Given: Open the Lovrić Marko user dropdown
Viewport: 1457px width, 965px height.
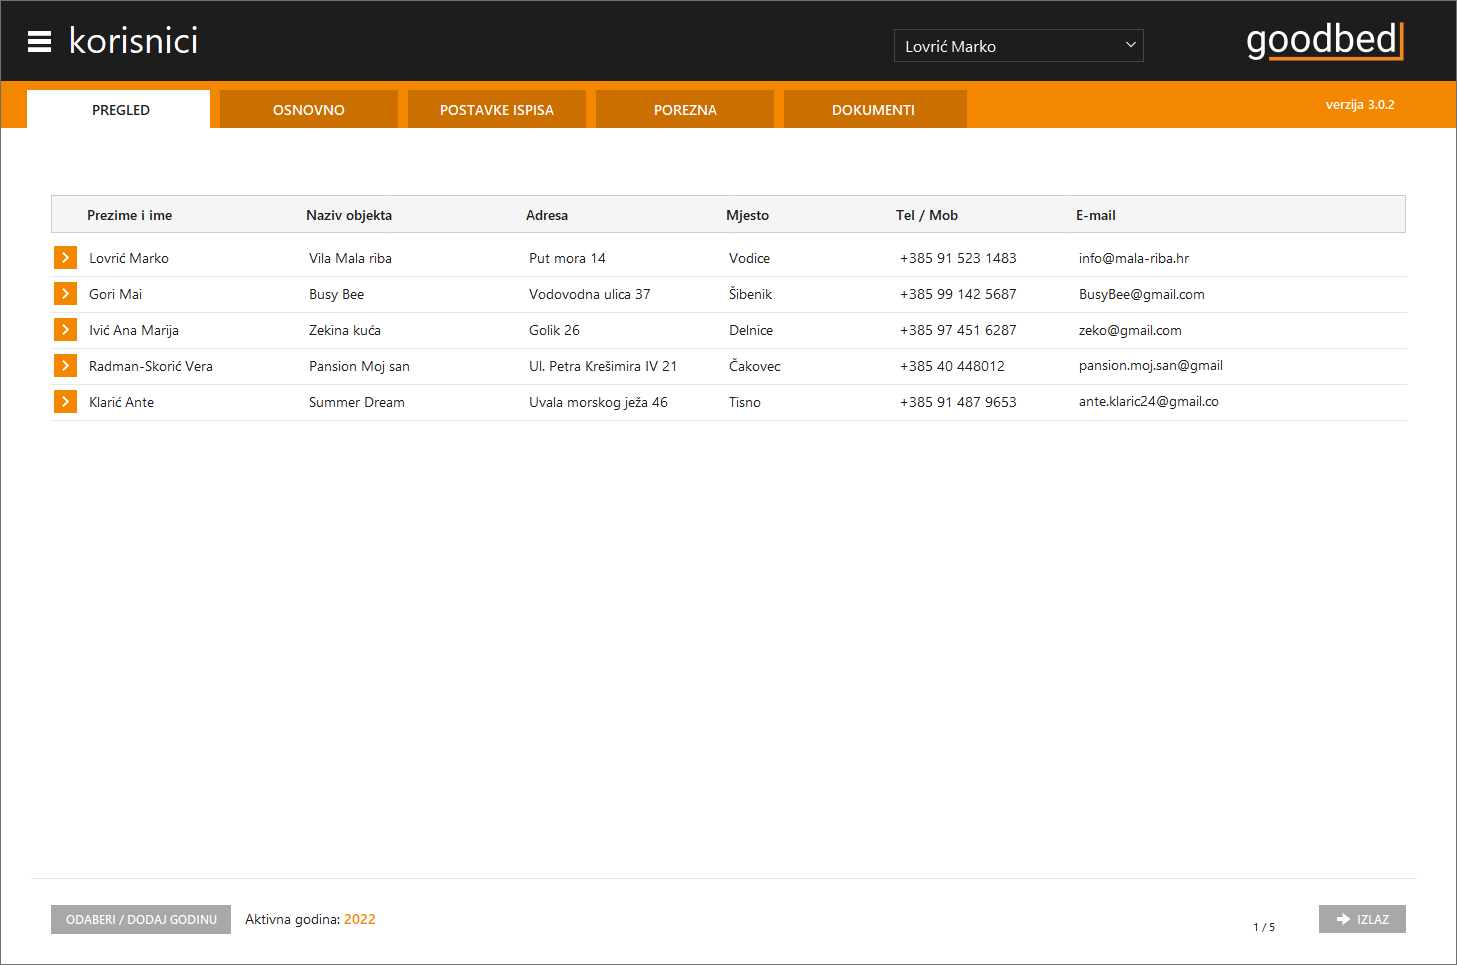Looking at the screenshot, I should click(x=1018, y=46).
